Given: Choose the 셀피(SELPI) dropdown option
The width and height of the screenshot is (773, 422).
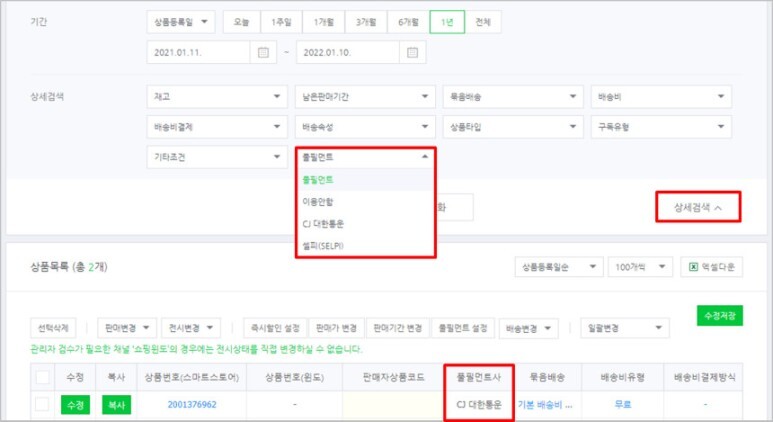Looking at the screenshot, I should [x=365, y=246].
